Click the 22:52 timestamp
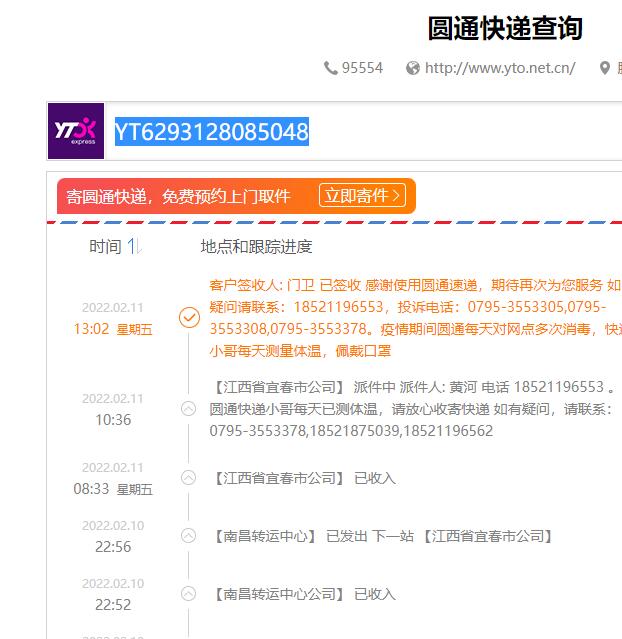The width and height of the screenshot is (622, 639). tap(113, 605)
